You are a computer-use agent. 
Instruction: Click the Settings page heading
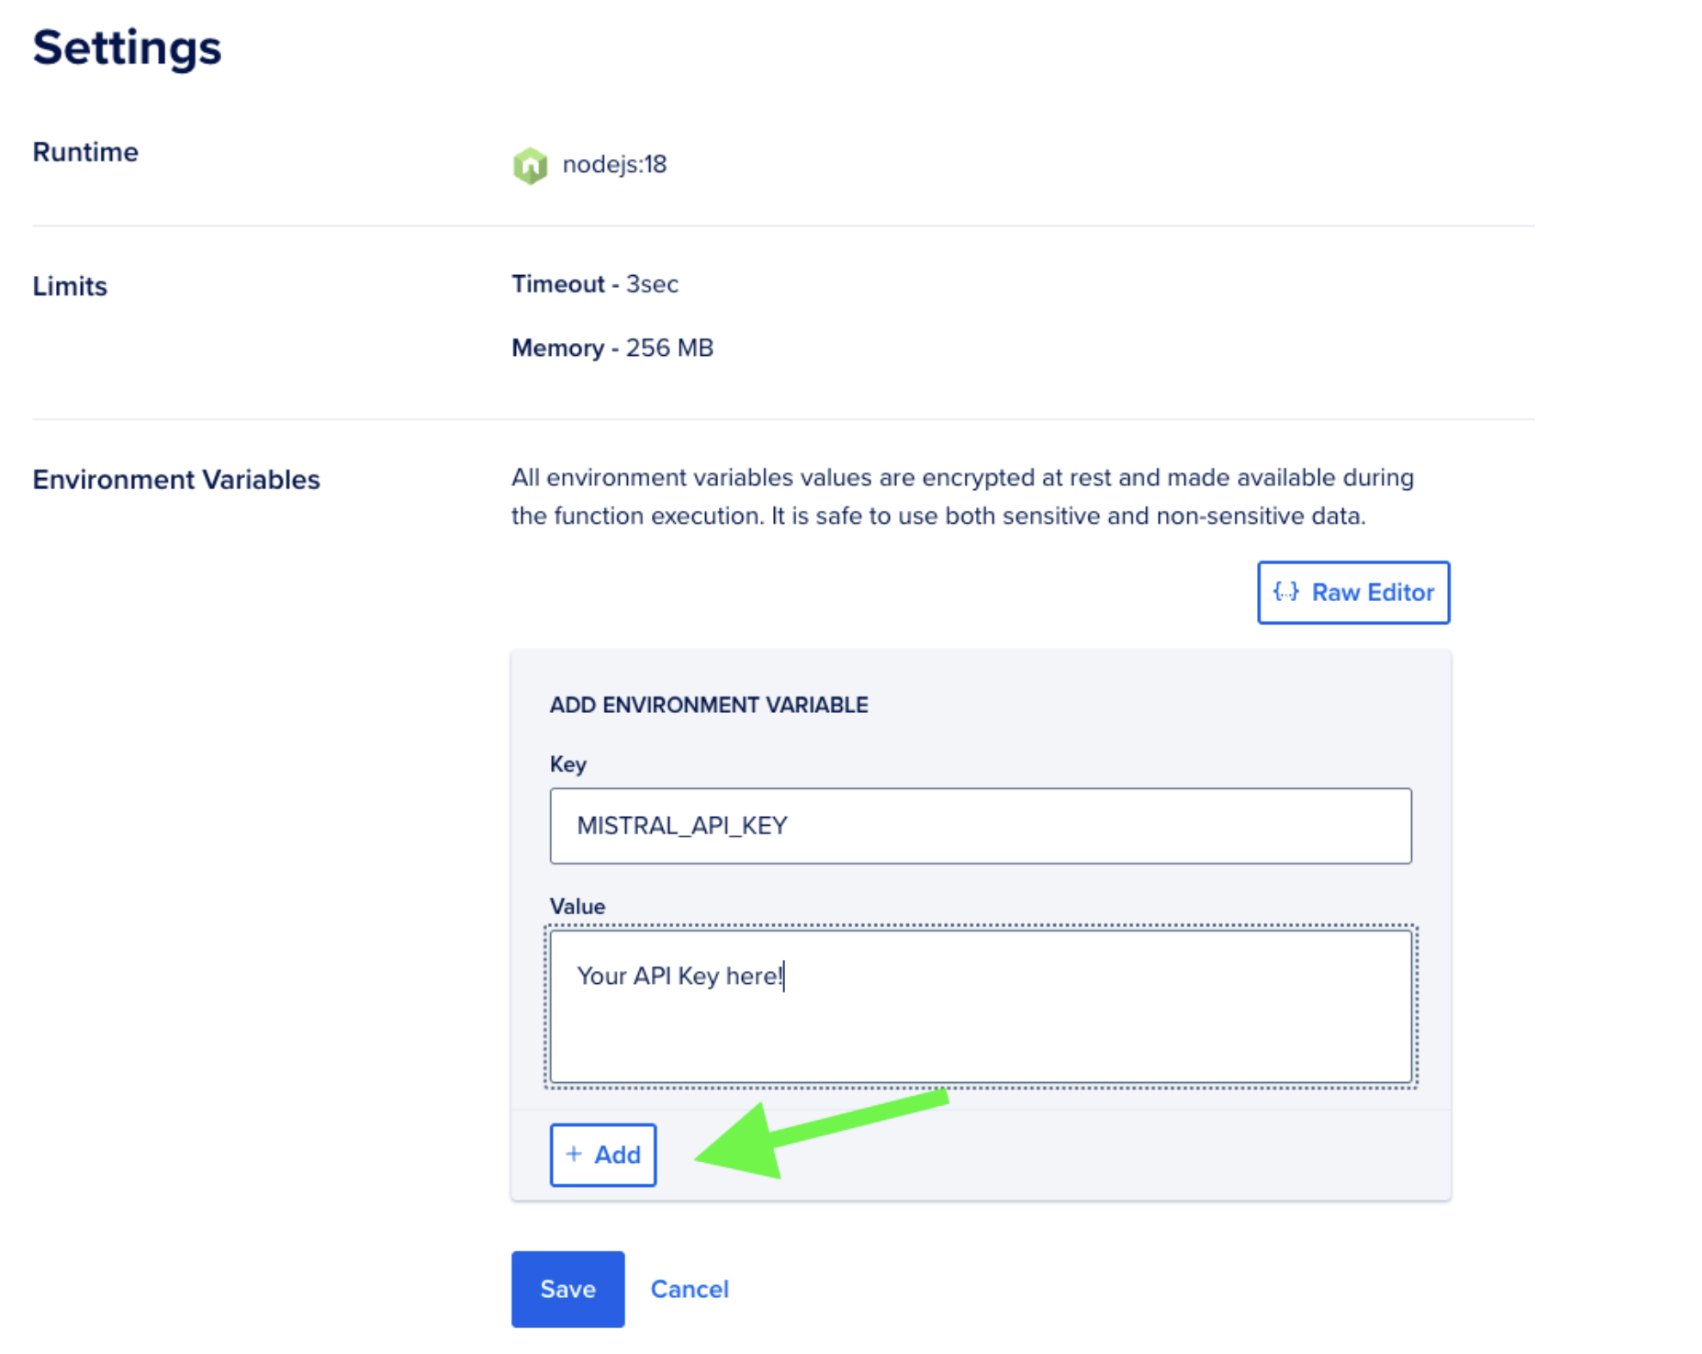pos(127,47)
